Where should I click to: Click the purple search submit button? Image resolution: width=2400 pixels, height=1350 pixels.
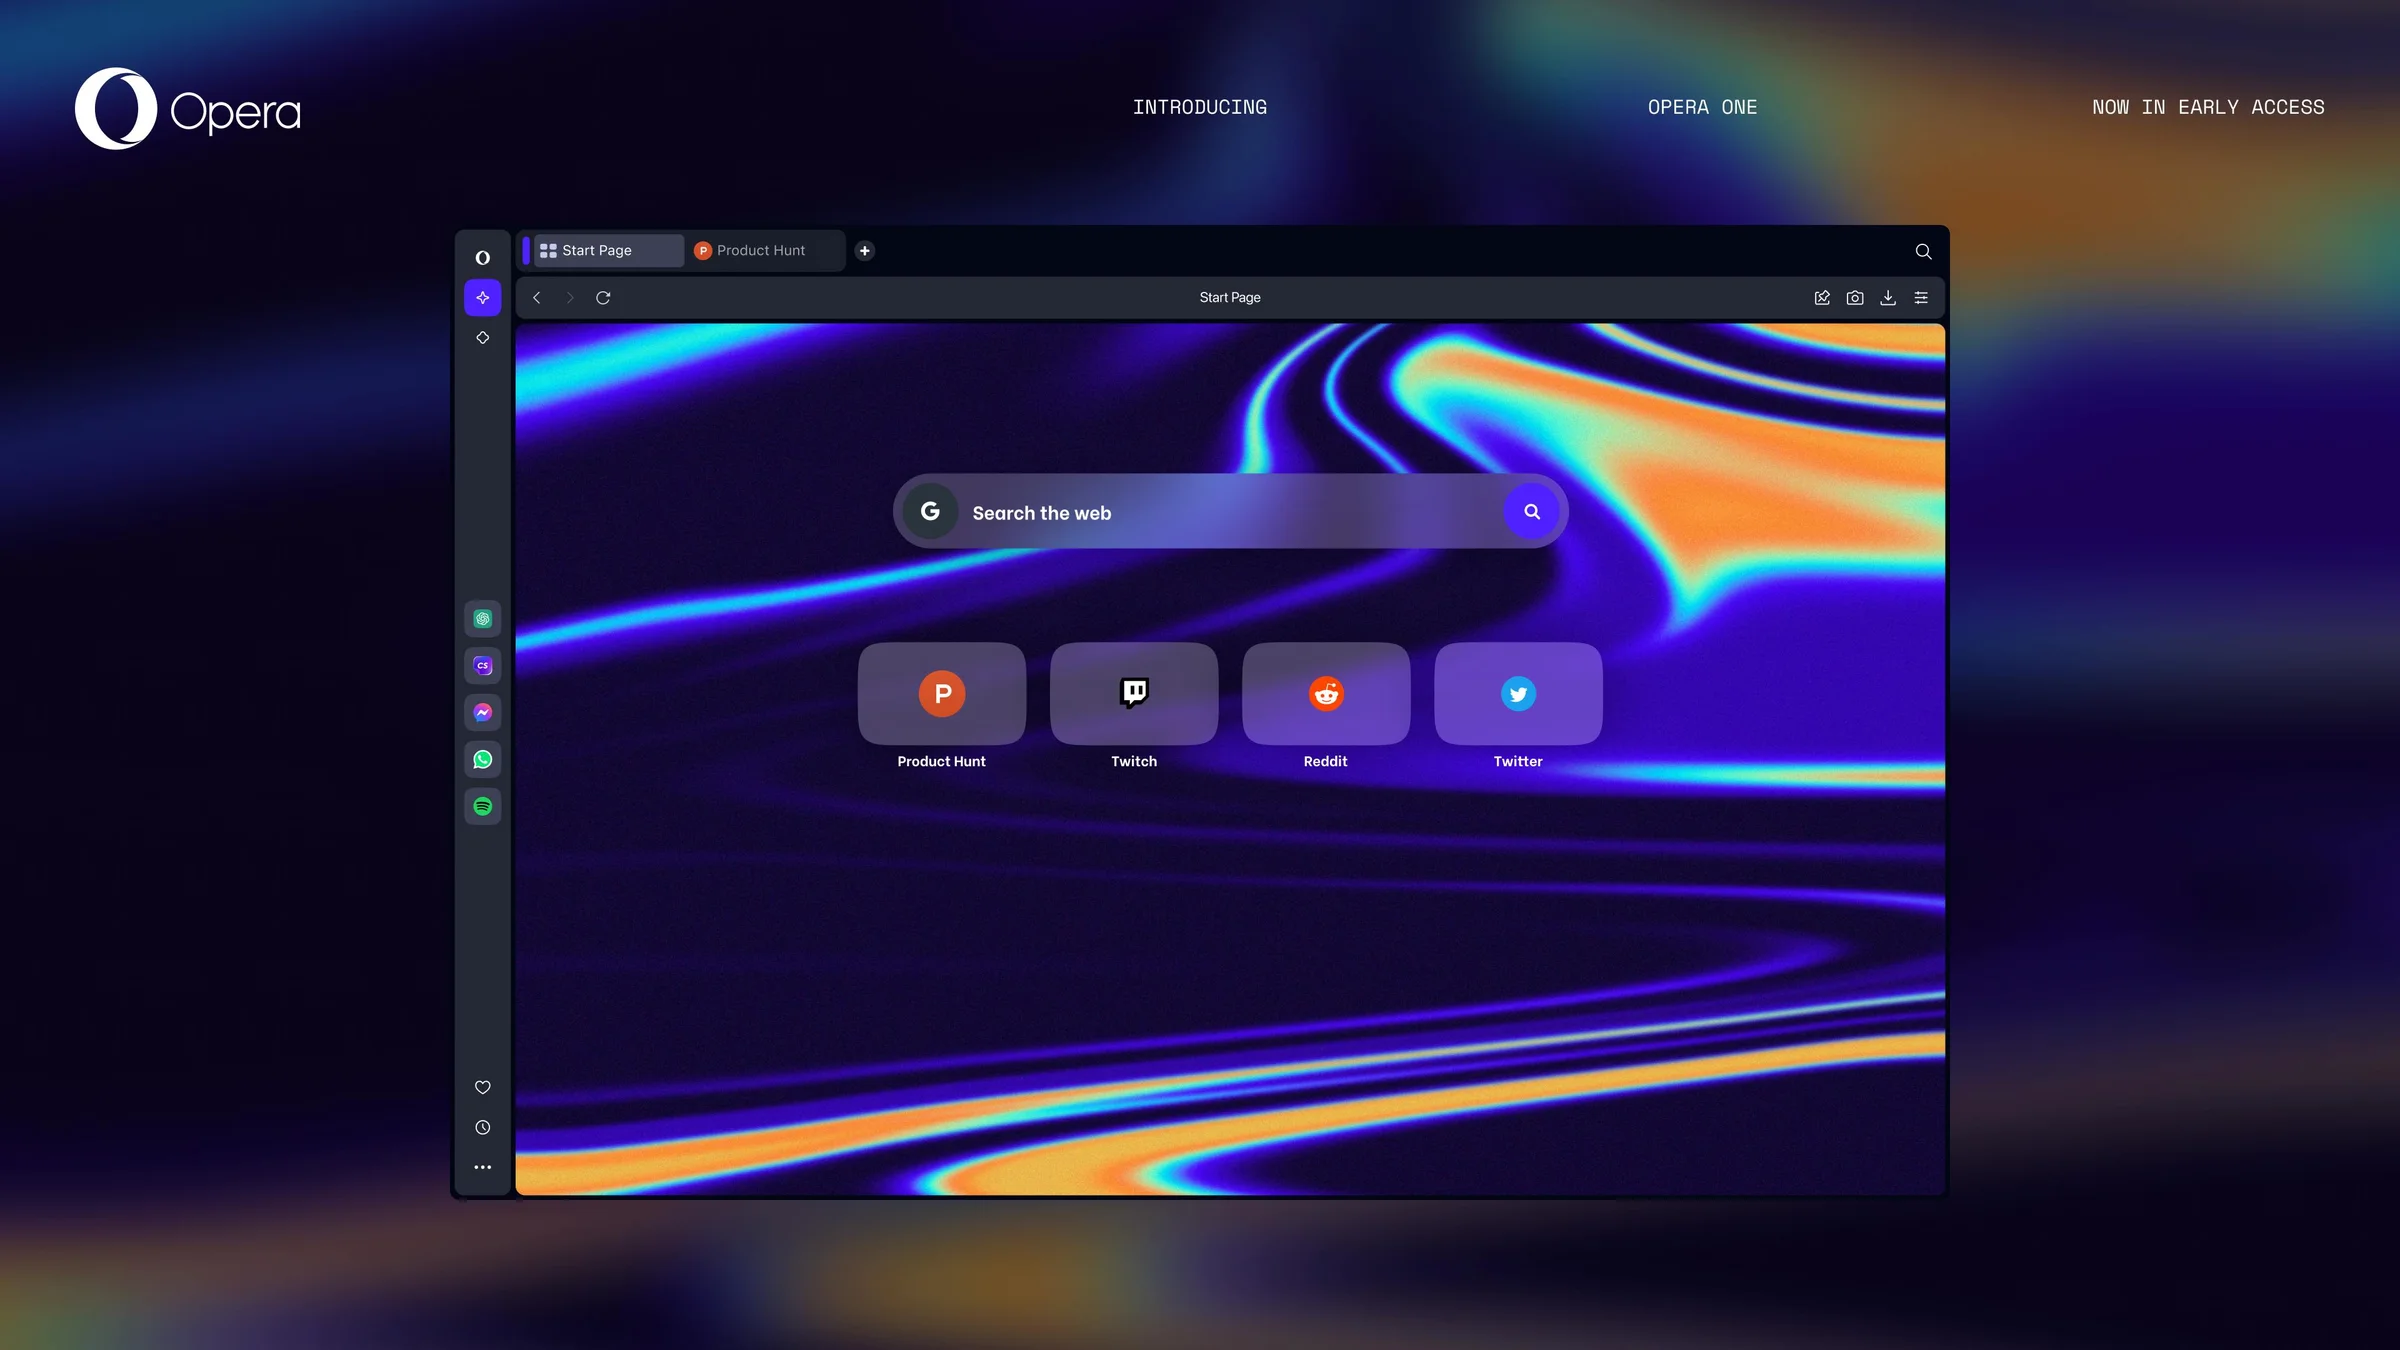tap(1531, 512)
